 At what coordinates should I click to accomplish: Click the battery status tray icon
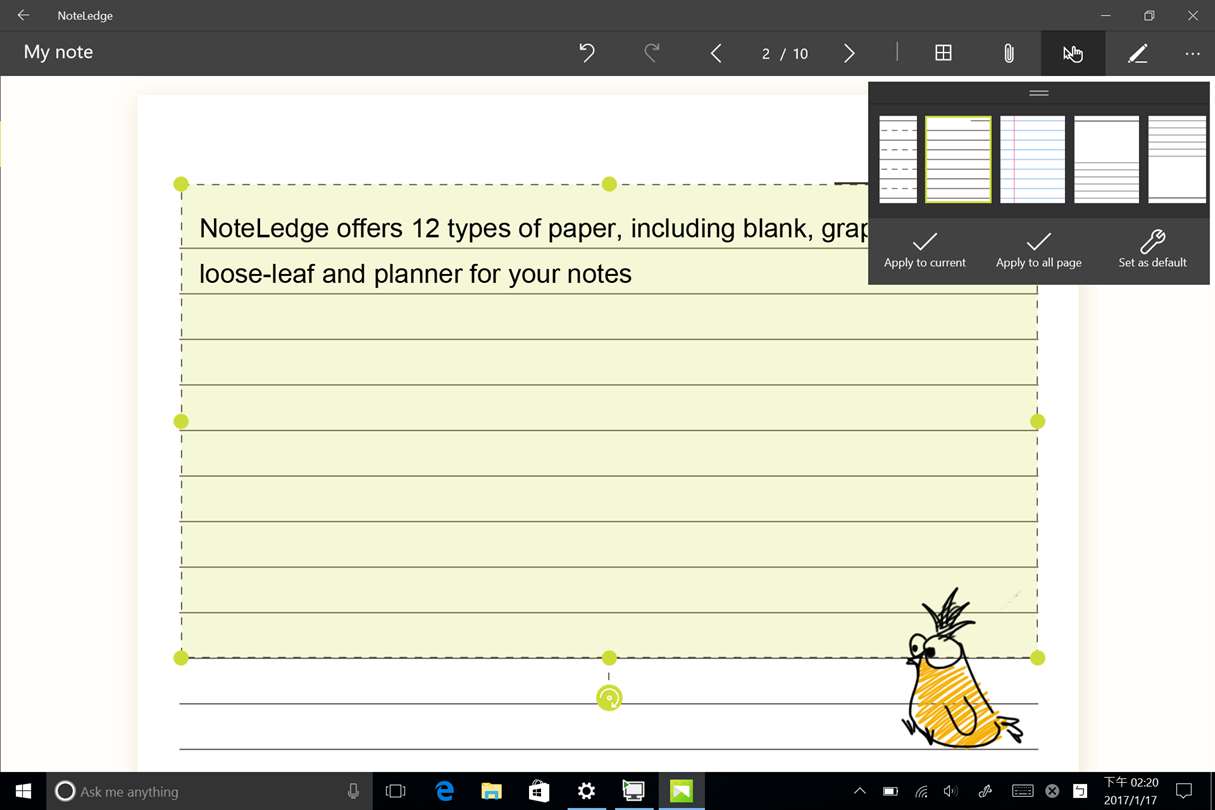pos(890,791)
